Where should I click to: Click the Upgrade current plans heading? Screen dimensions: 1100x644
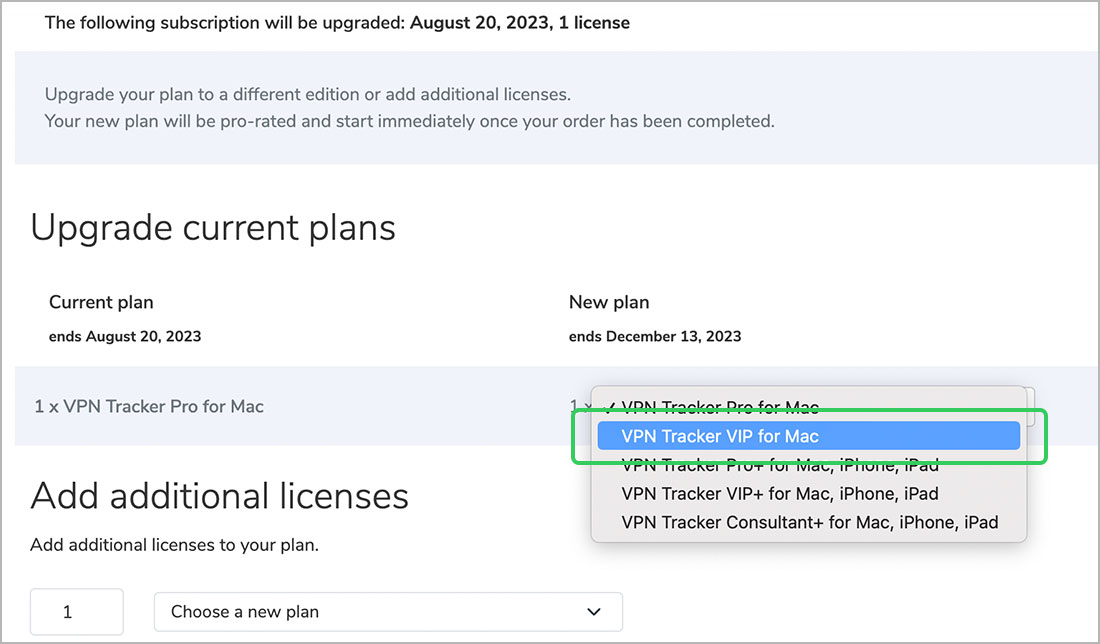pos(213,228)
